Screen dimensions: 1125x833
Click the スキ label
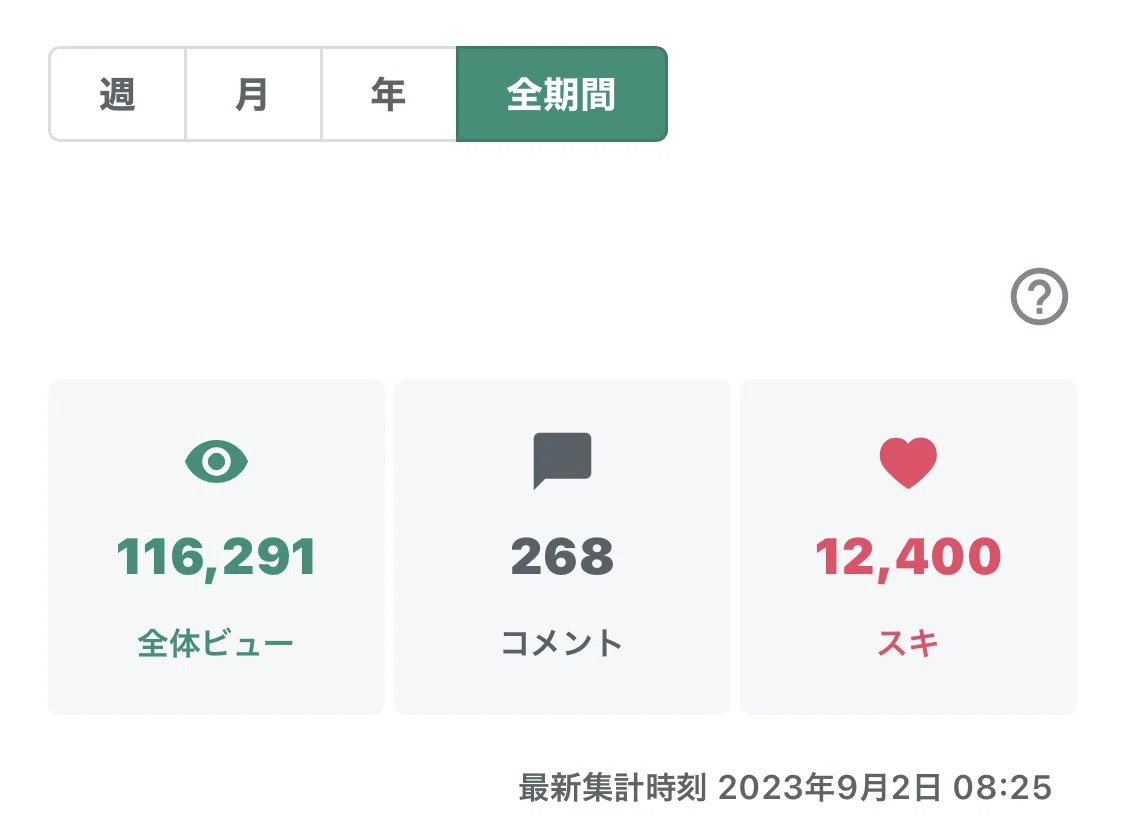tap(908, 643)
